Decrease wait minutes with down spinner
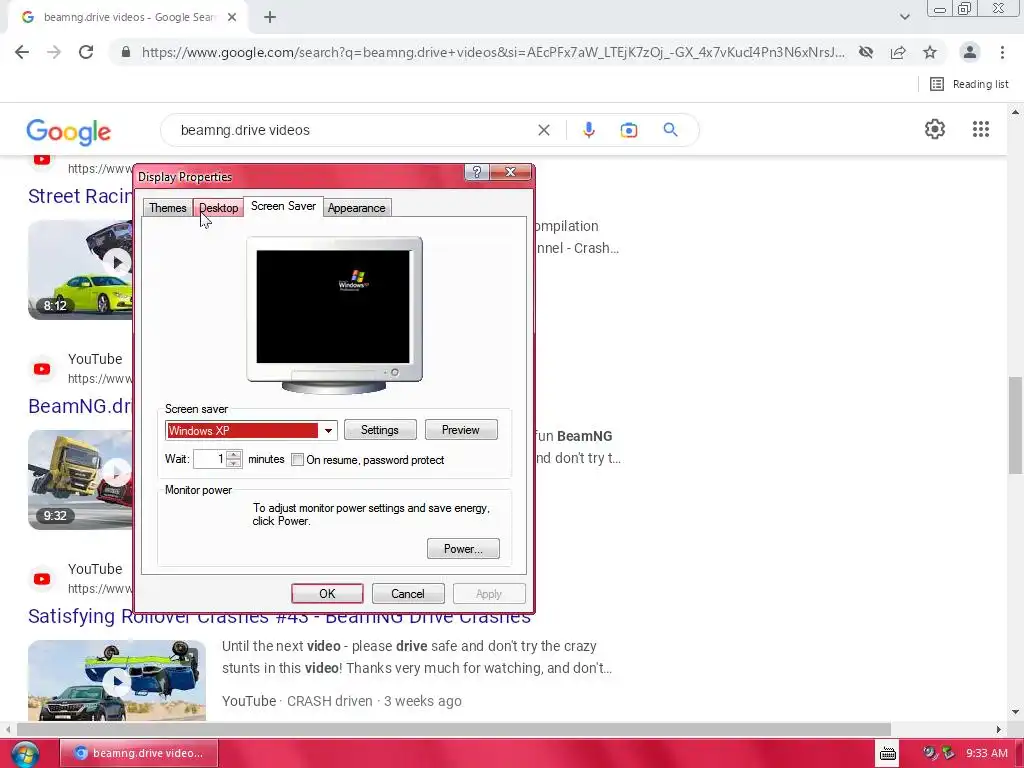 (234, 464)
